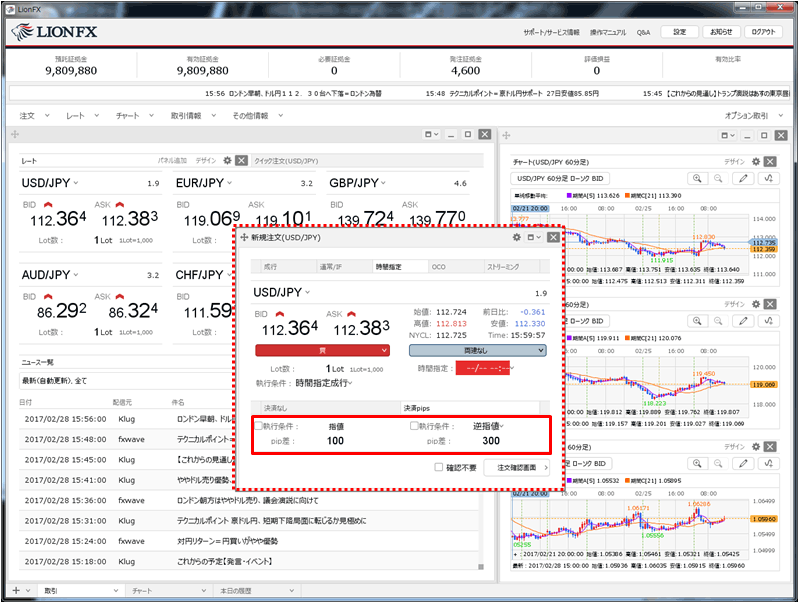Screen dimensions: 799x603
Task: Open the 買 buy/sell dropdown
Action: [323, 350]
